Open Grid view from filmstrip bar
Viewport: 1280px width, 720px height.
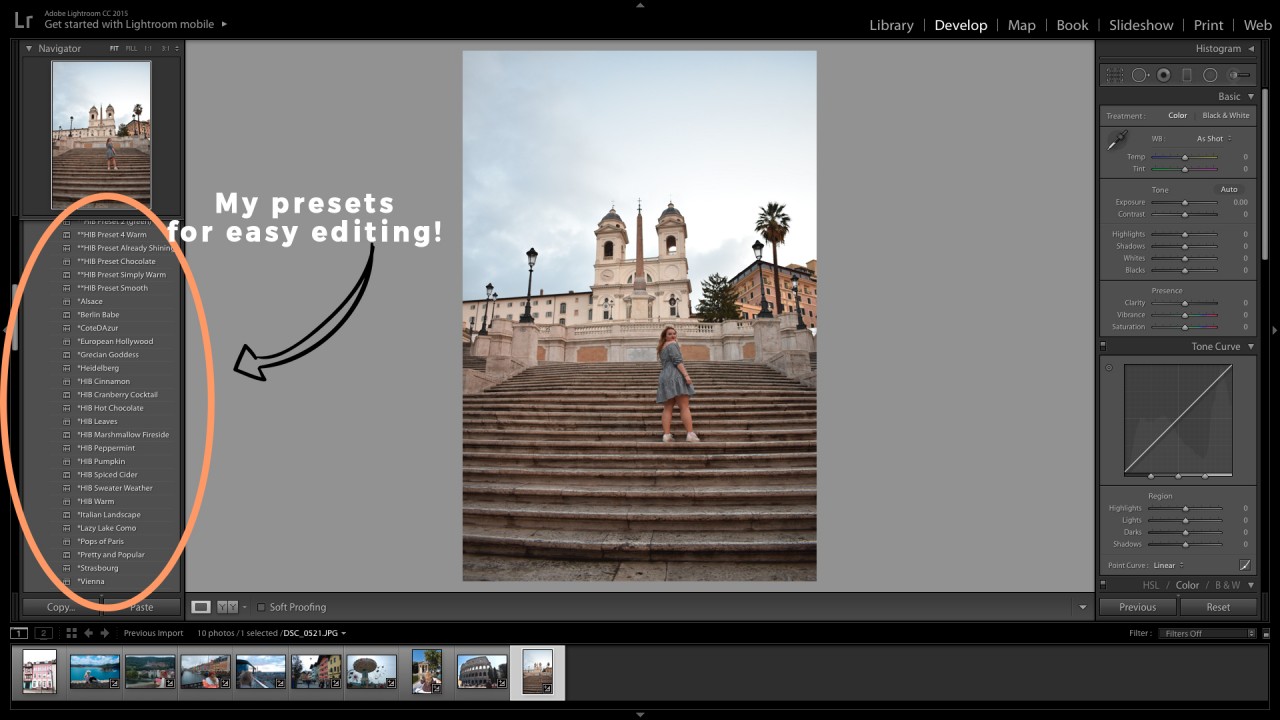pos(71,633)
